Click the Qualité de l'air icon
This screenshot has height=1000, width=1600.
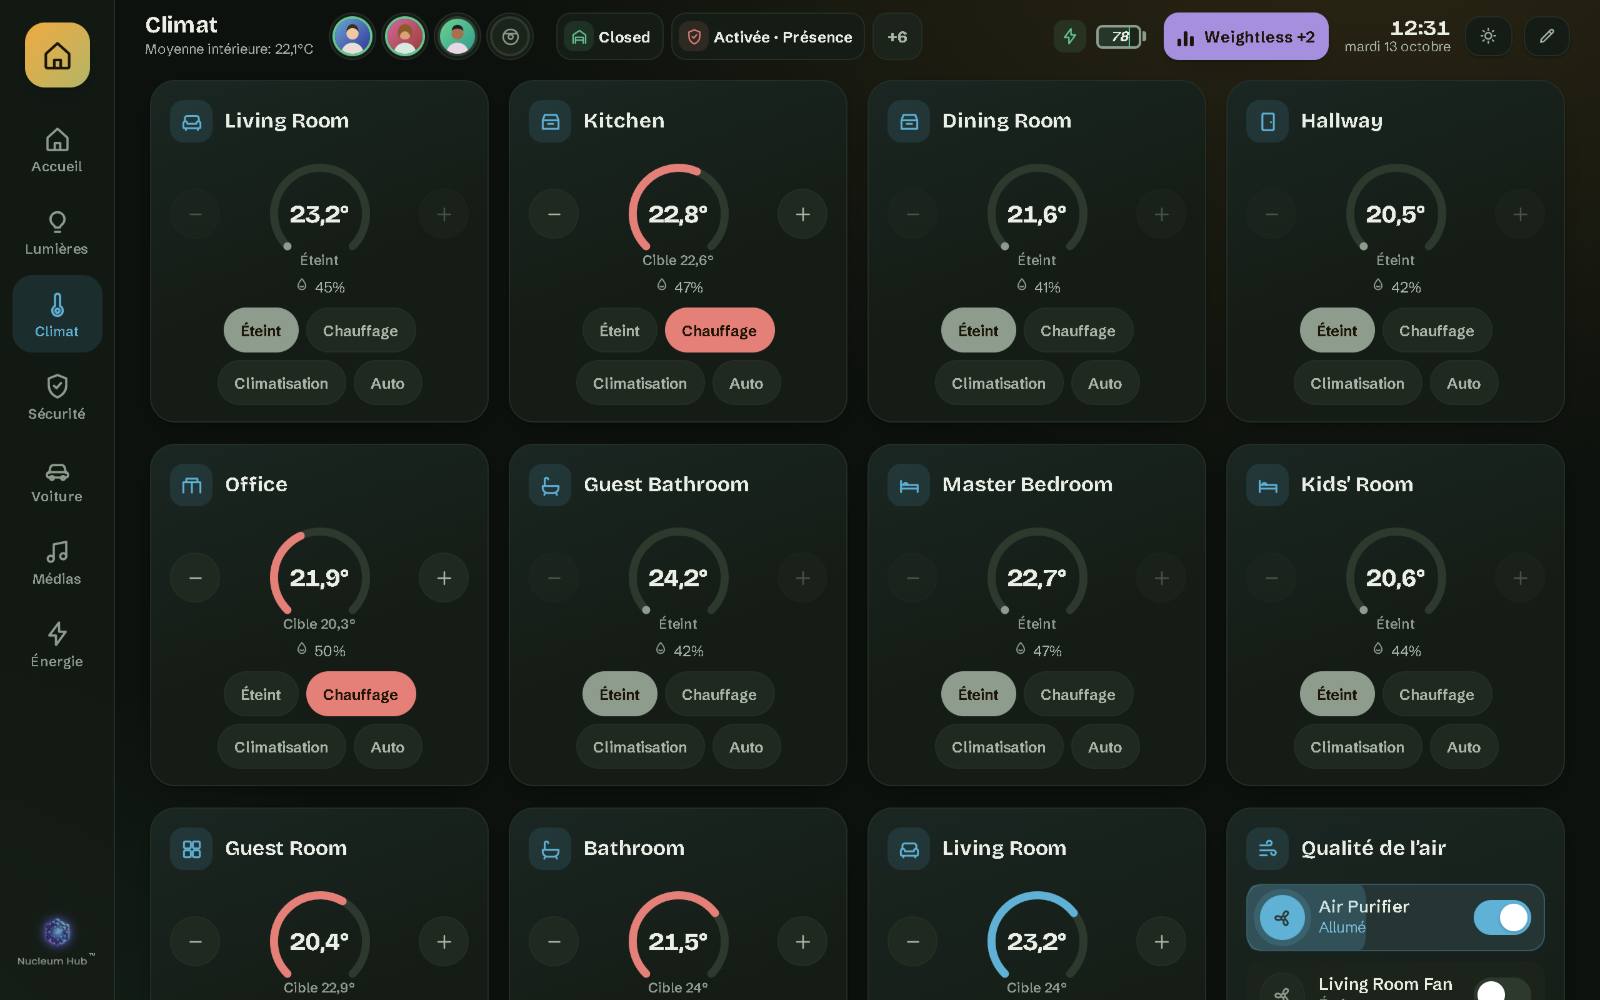1267,849
